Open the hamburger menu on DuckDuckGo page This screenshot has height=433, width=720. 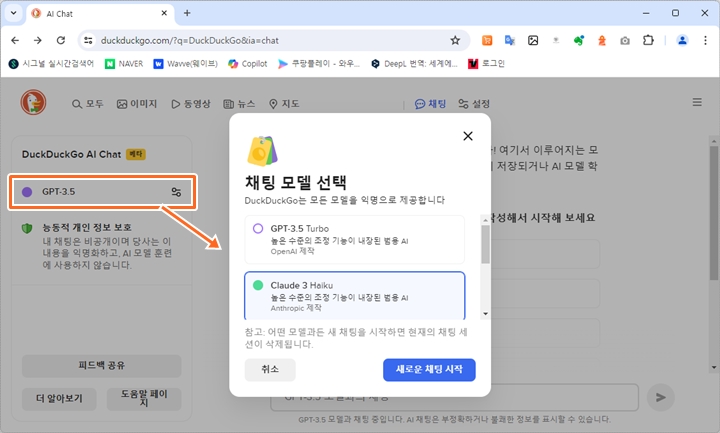click(x=697, y=102)
